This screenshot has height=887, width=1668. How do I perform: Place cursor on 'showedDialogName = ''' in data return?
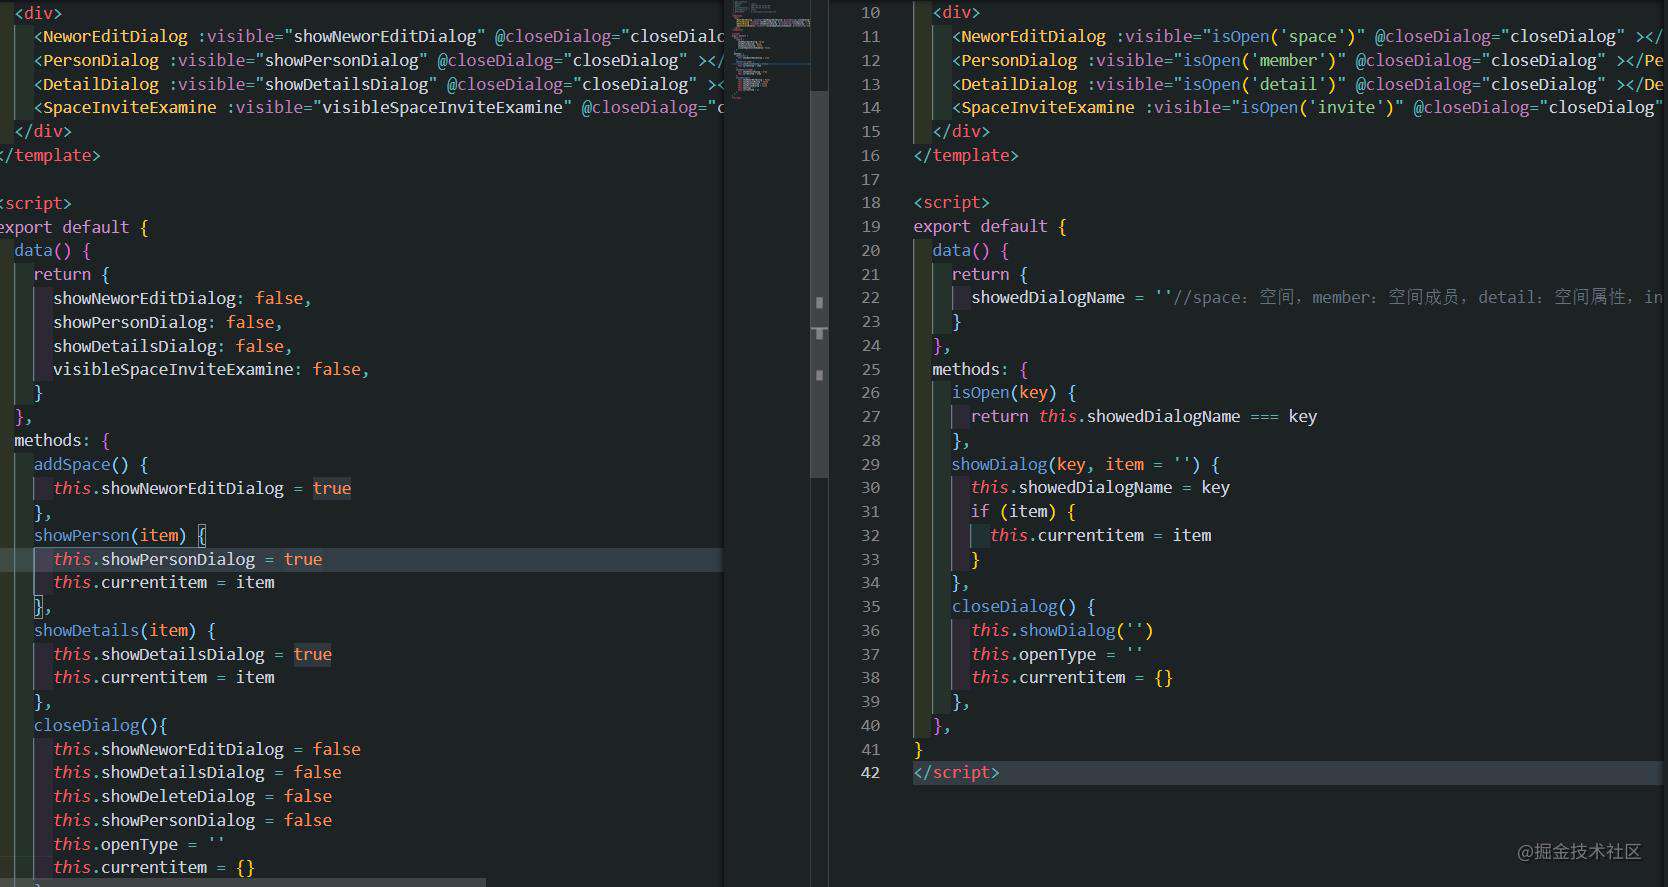tap(1071, 298)
